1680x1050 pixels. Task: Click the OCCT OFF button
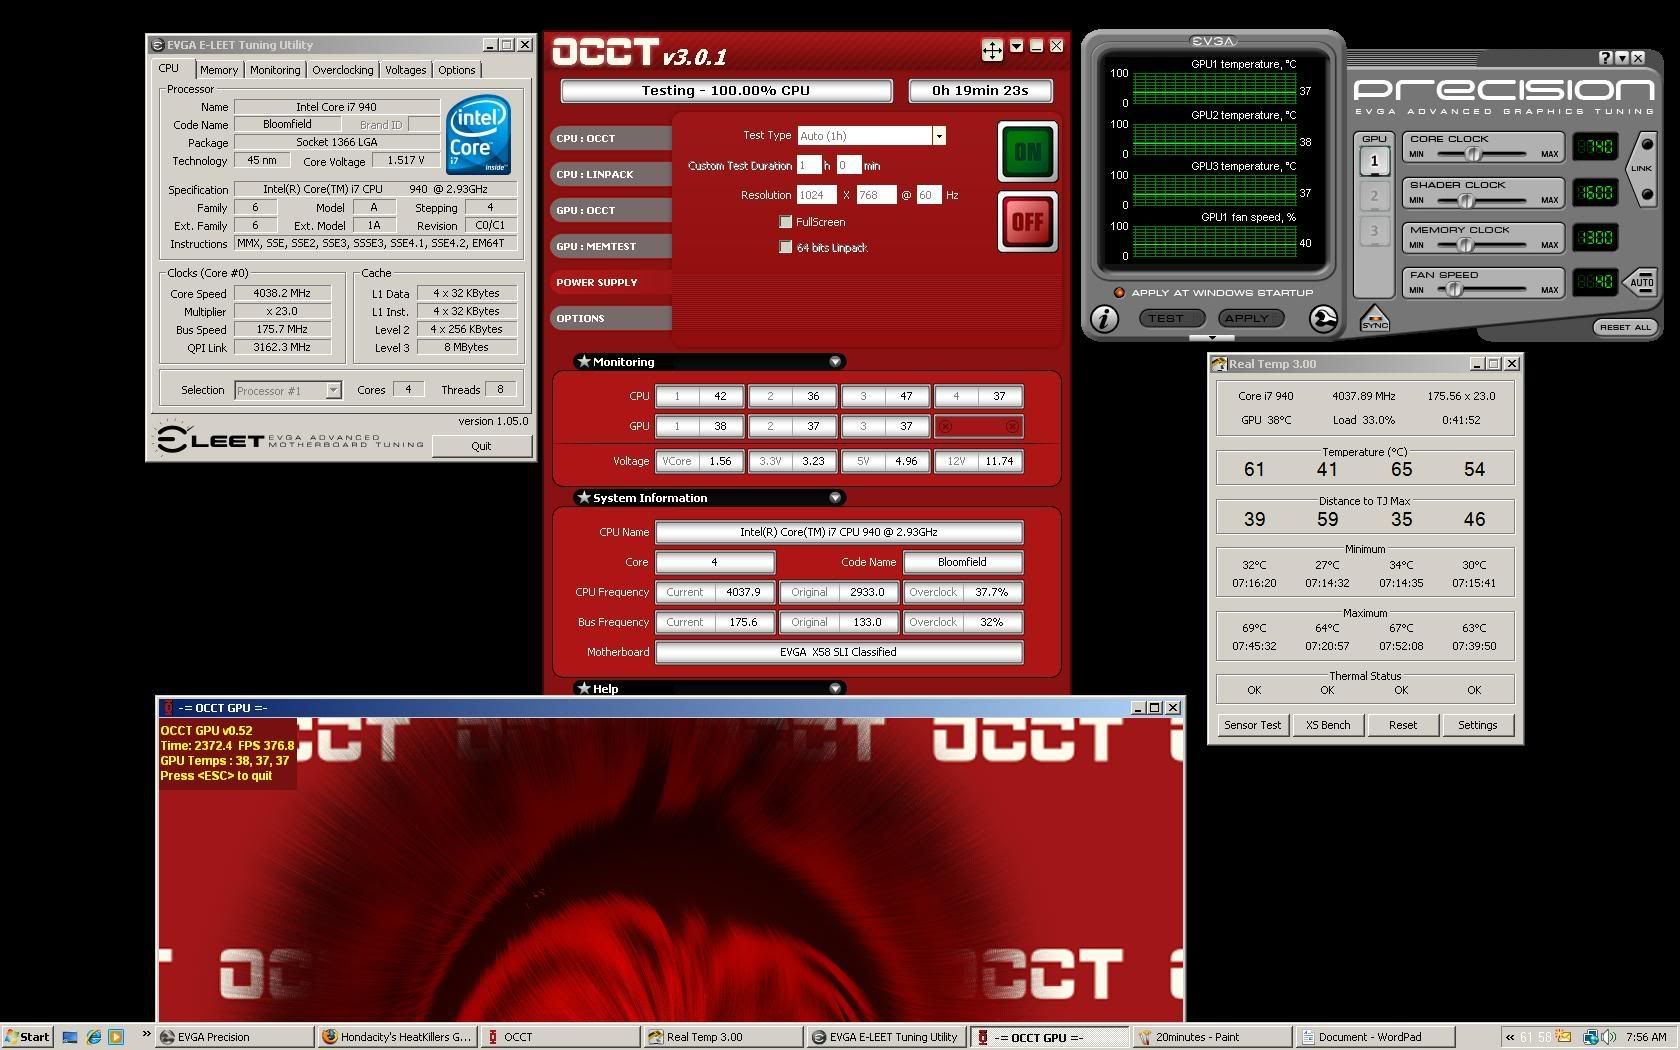[1027, 222]
